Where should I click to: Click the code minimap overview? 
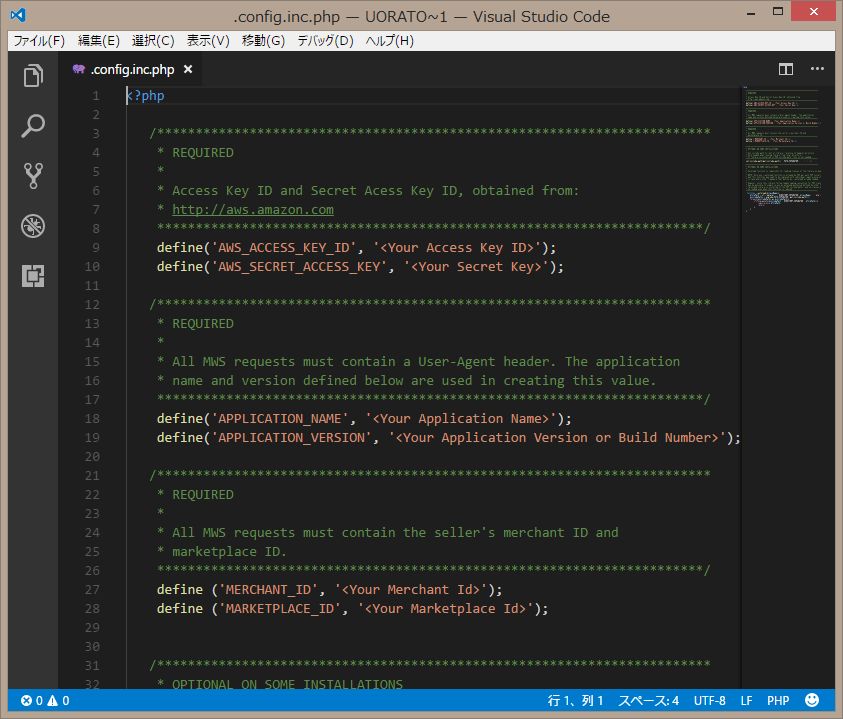click(x=783, y=150)
